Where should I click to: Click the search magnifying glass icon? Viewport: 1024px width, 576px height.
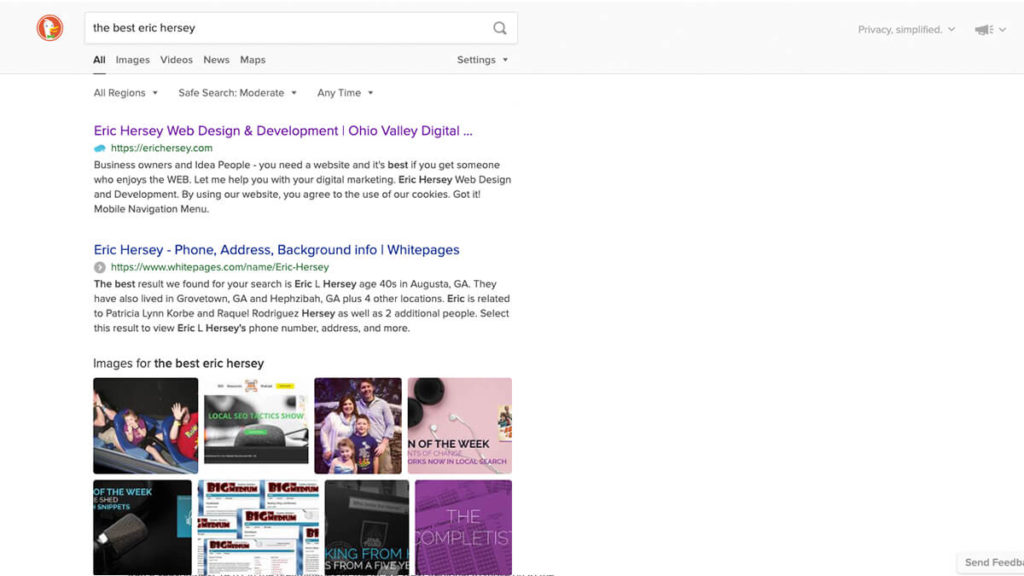click(500, 28)
